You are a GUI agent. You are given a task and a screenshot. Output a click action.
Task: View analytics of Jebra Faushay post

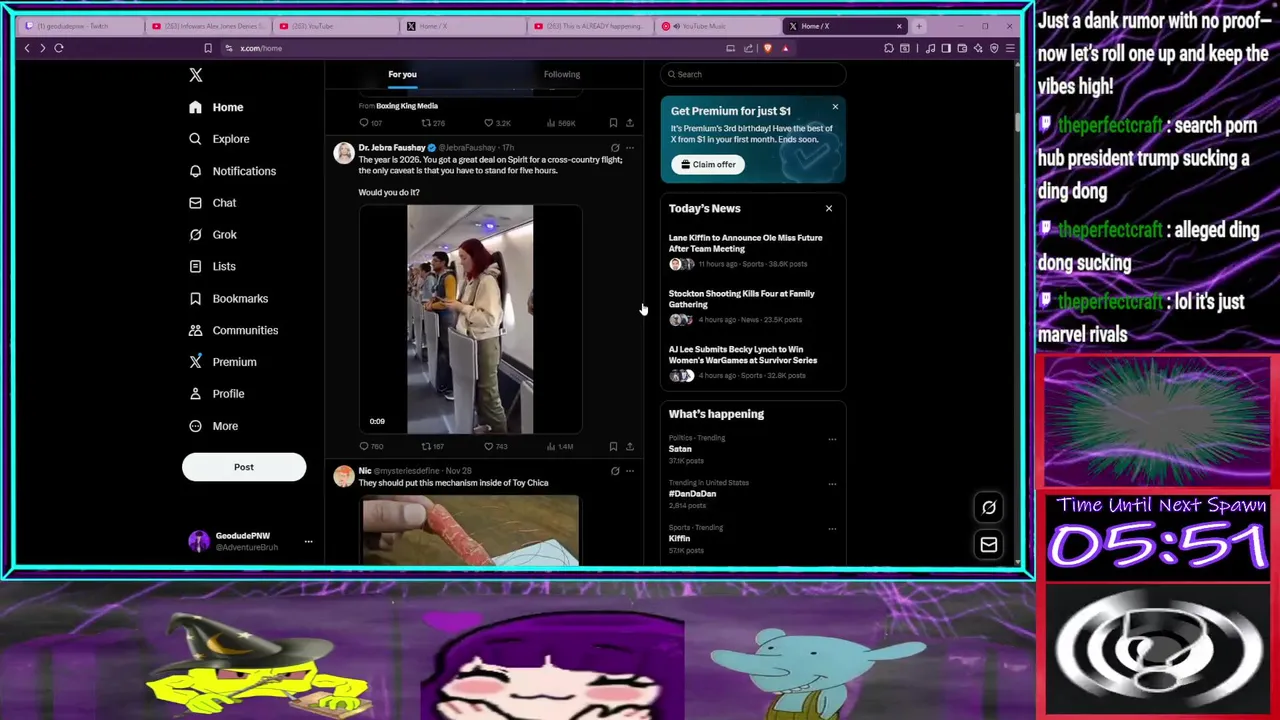pyautogui.click(x=560, y=446)
